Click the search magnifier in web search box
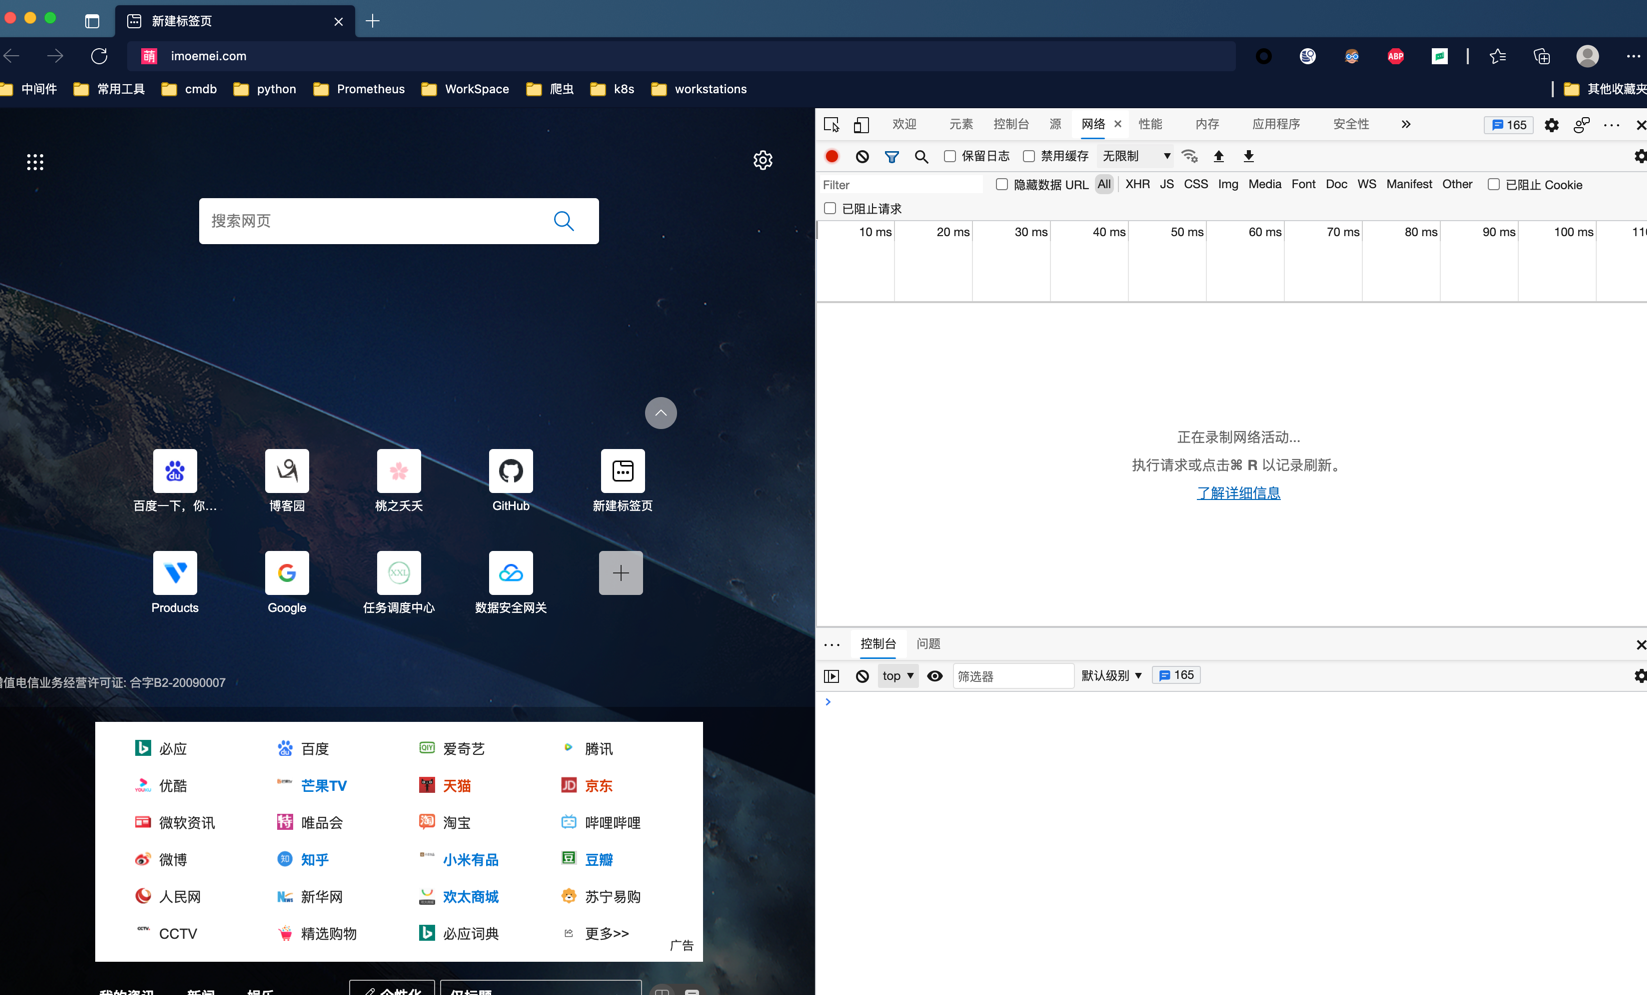This screenshot has width=1647, height=995. (x=564, y=221)
